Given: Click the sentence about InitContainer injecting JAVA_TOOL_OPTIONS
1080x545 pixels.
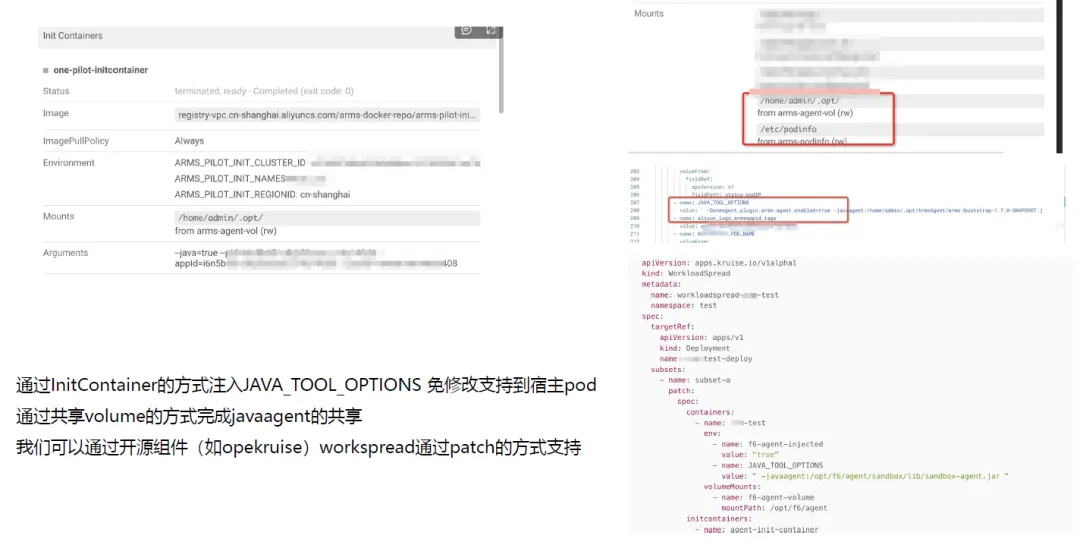Looking at the screenshot, I should click(x=307, y=385).
